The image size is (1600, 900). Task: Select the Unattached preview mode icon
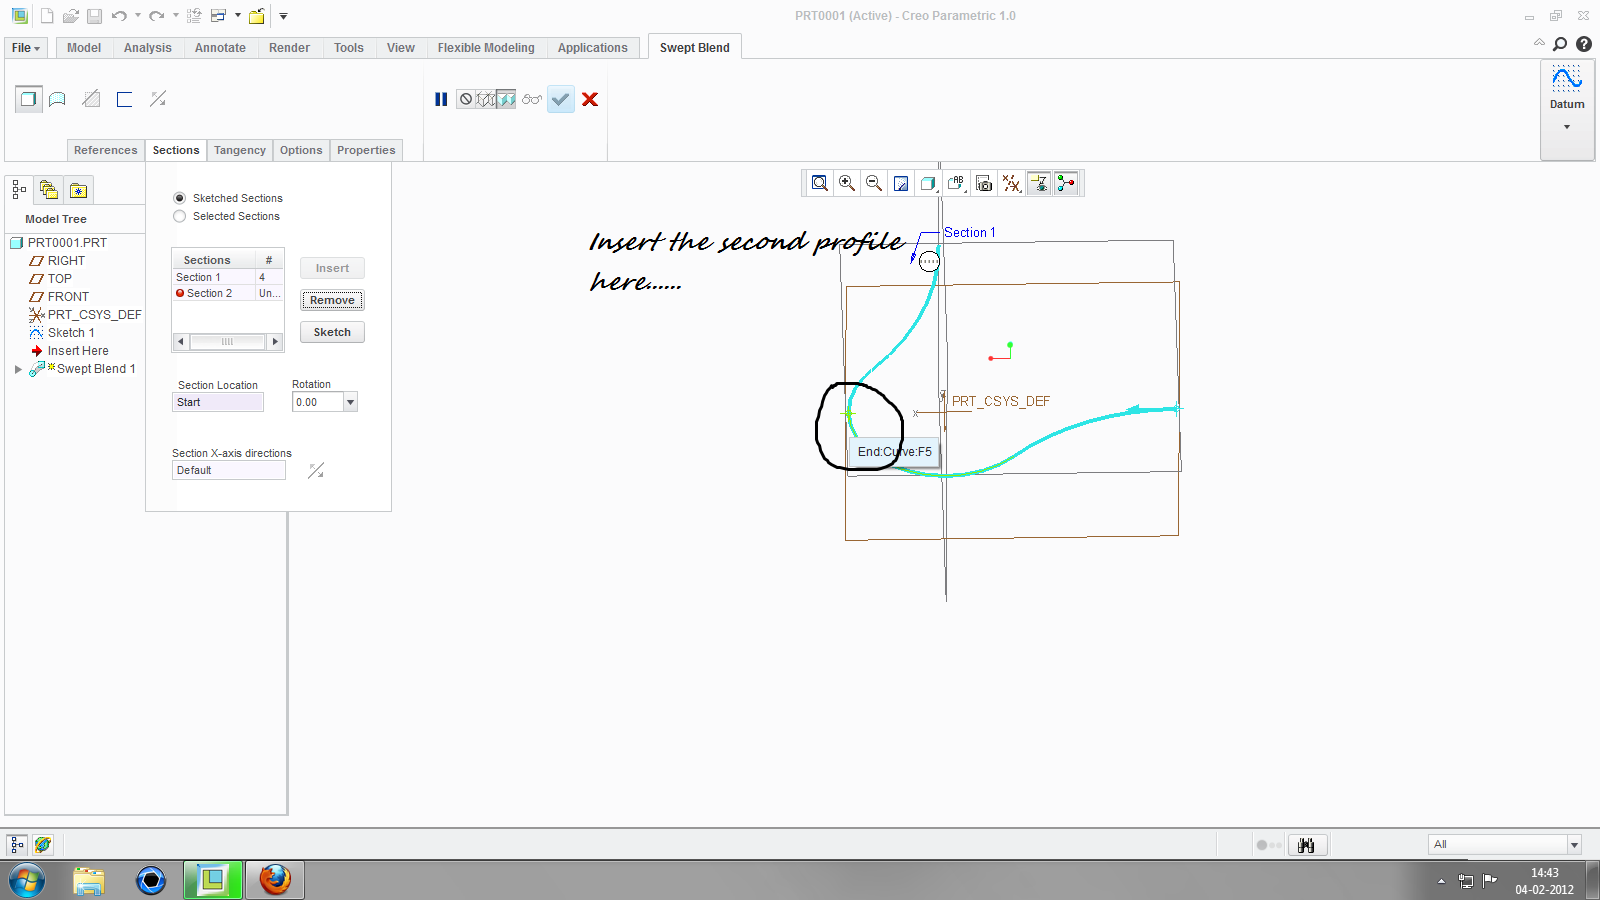(486, 99)
